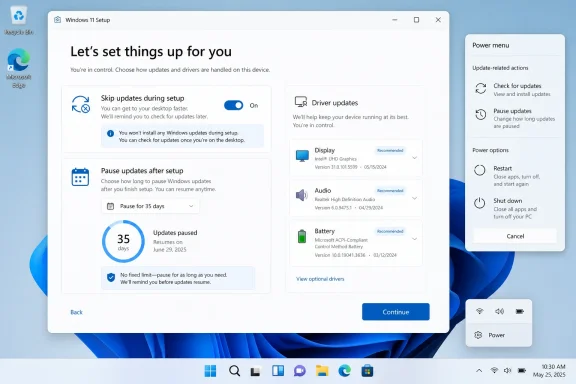Viewport: 576px width, 384px height.
Task: Click the skip updates sync icon
Action: coord(81,104)
